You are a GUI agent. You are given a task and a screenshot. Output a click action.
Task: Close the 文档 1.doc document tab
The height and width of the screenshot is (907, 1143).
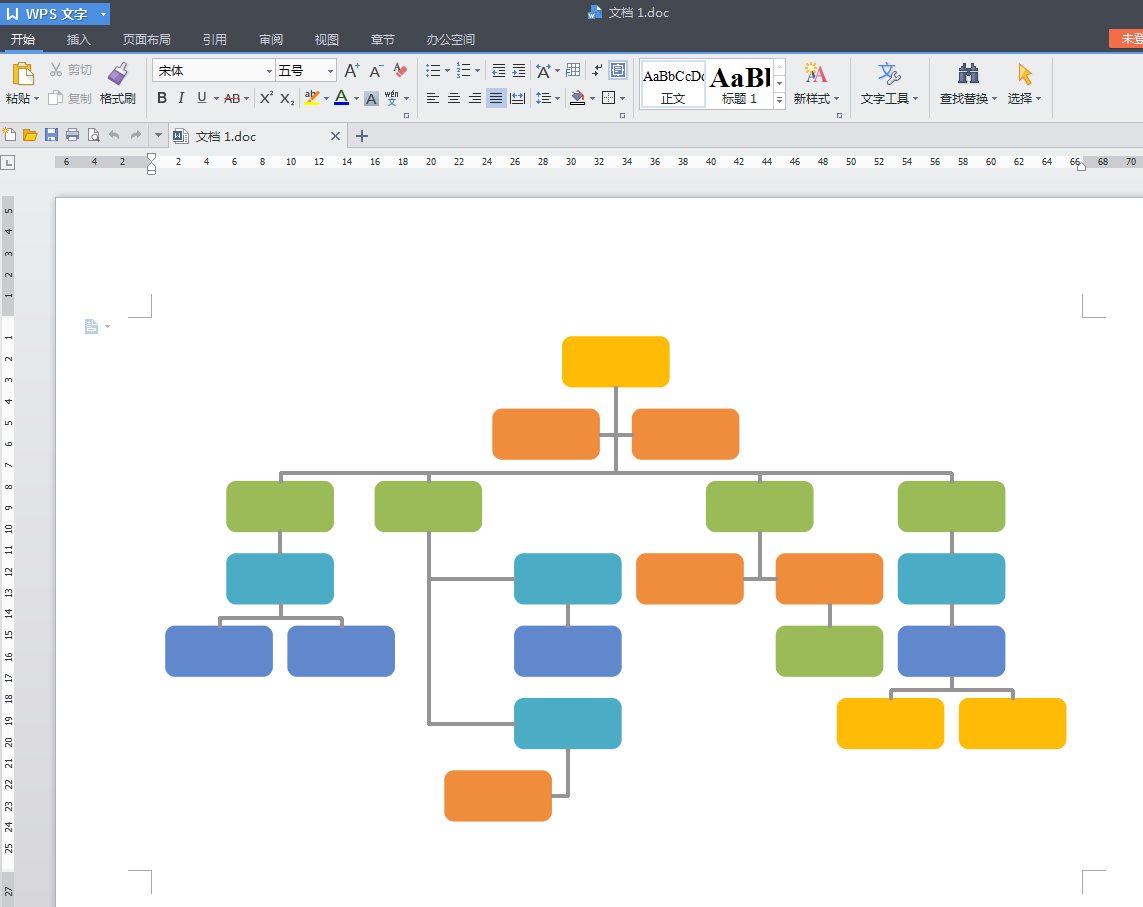(x=335, y=136)
